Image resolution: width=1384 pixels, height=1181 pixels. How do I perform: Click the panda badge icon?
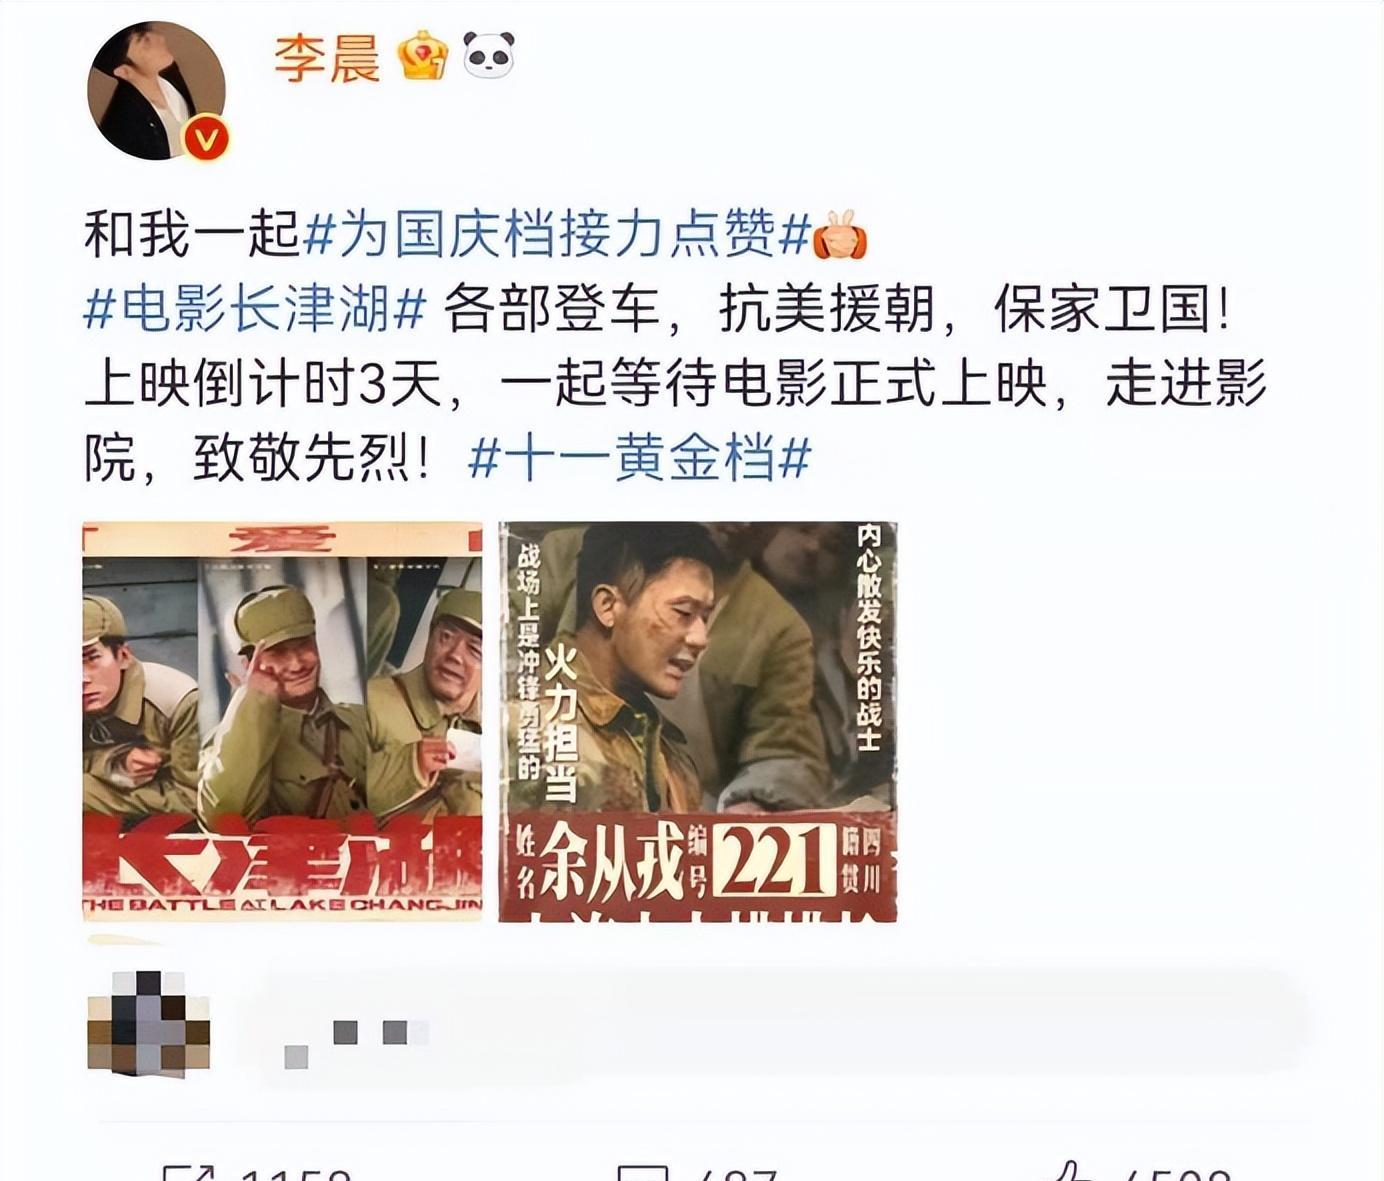[489, 54]
